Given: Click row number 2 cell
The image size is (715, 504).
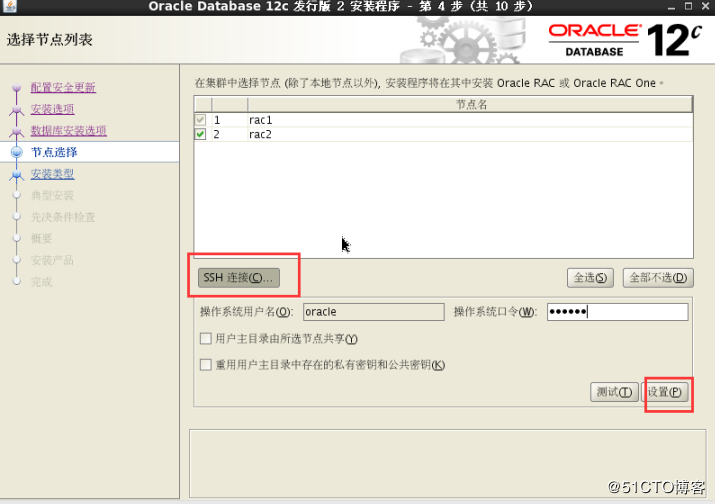Looking at the screenshot, I should 229,134.
